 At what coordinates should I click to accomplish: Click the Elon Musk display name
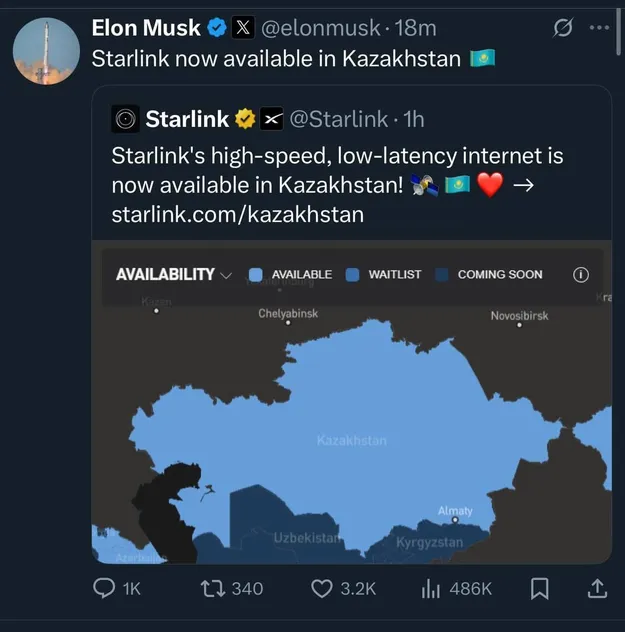tap(145, 28)
